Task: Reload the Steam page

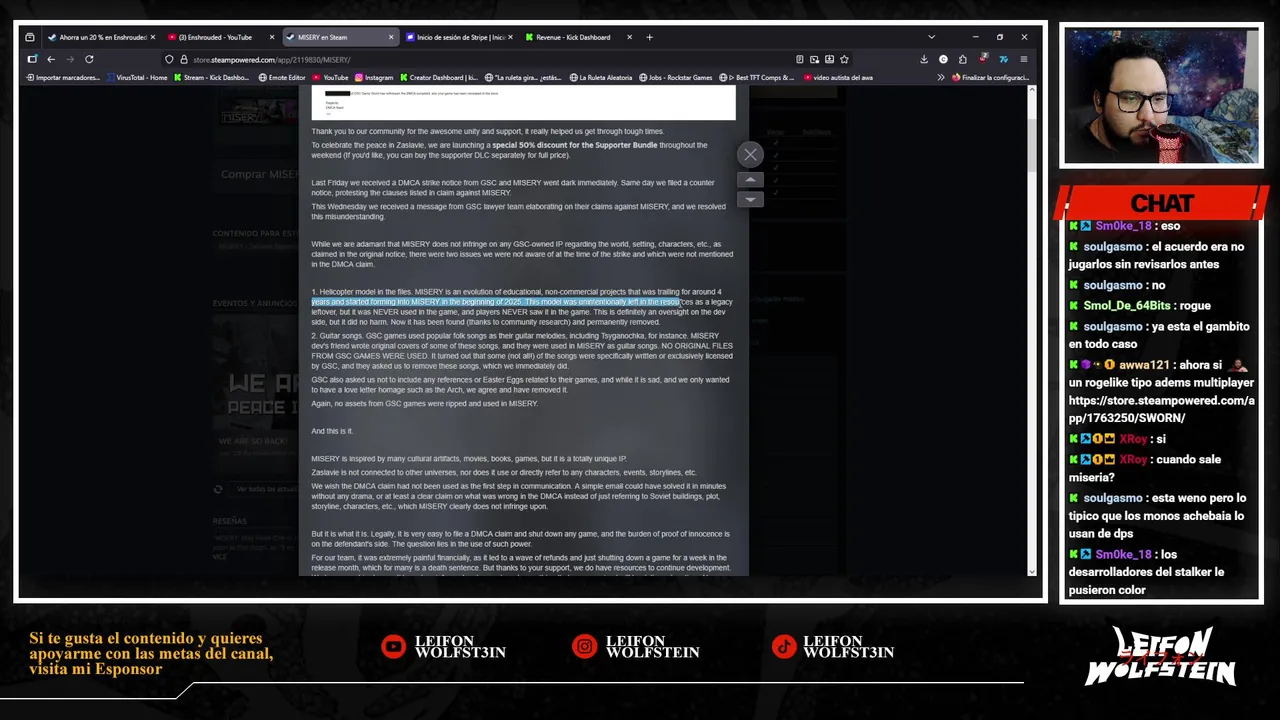Action: [x=89, y=59]
